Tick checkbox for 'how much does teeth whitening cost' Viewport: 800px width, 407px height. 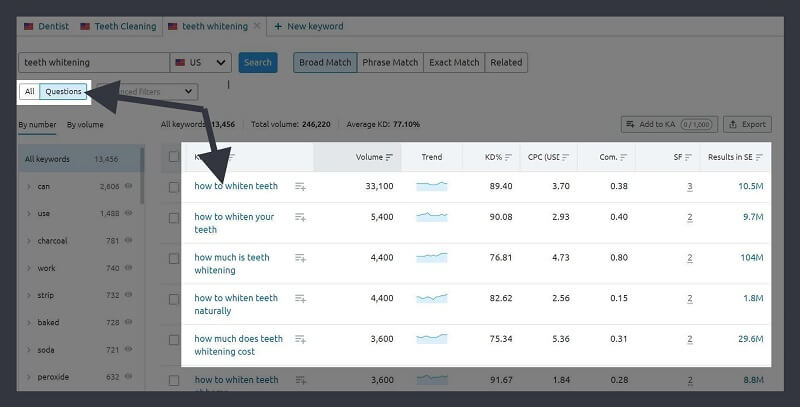(174, 340)
